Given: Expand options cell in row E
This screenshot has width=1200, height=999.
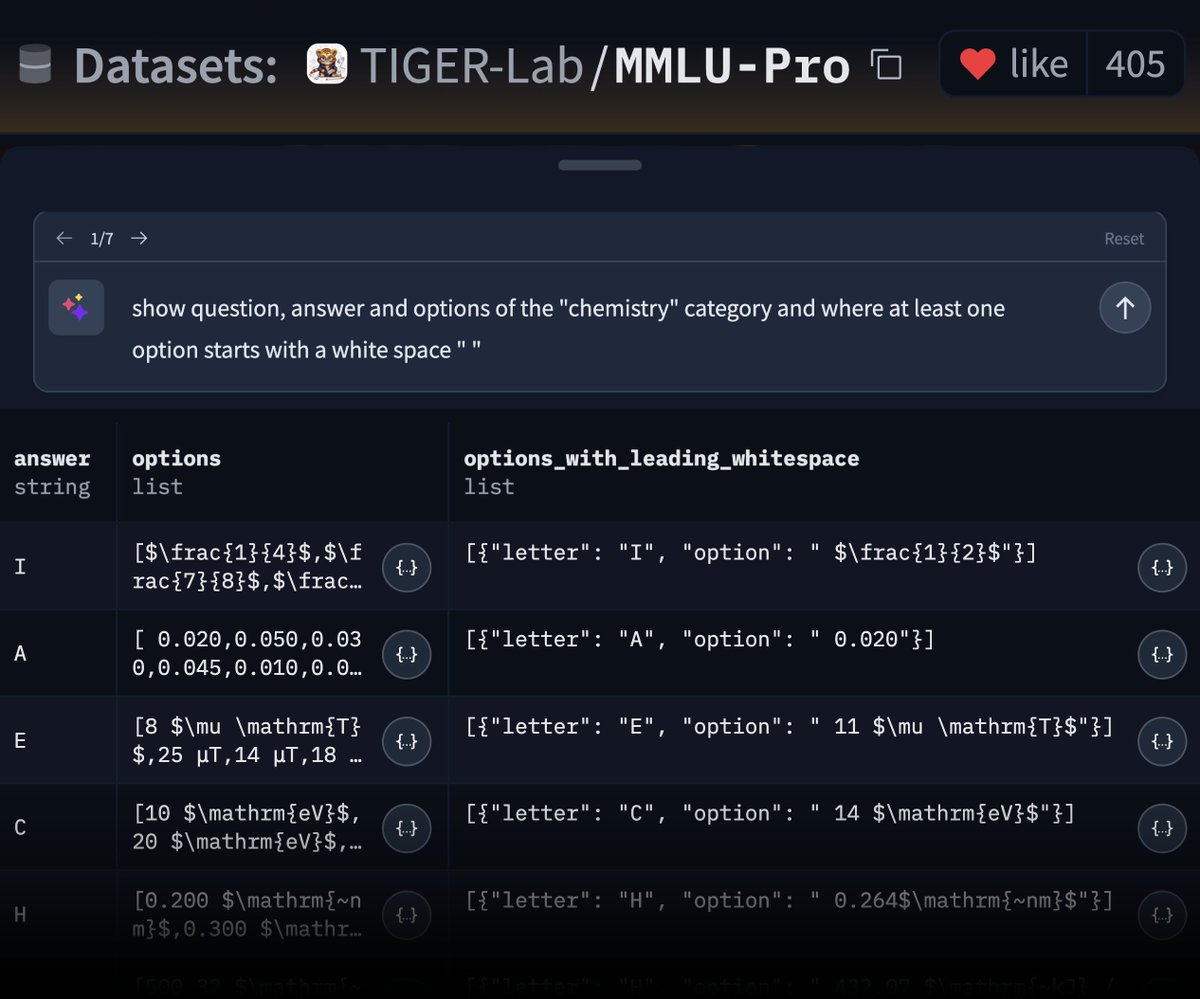Looking at the screenshot, I should tap(407, 742).
